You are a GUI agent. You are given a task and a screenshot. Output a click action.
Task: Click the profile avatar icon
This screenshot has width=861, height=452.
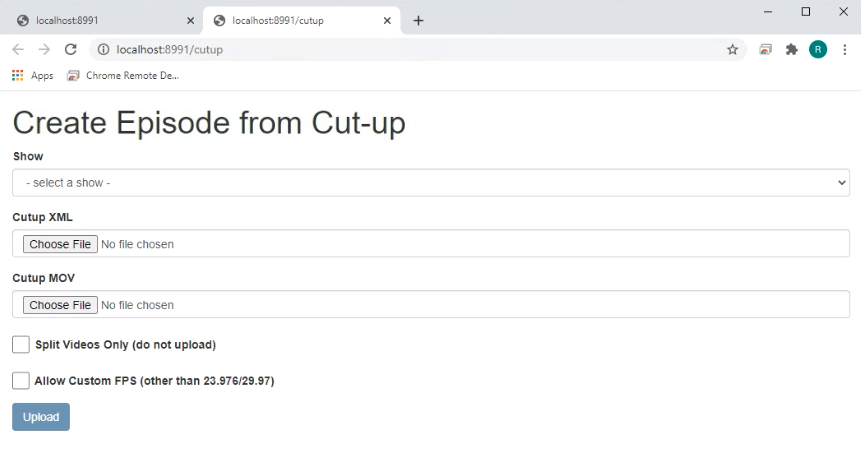click(818, 49)
